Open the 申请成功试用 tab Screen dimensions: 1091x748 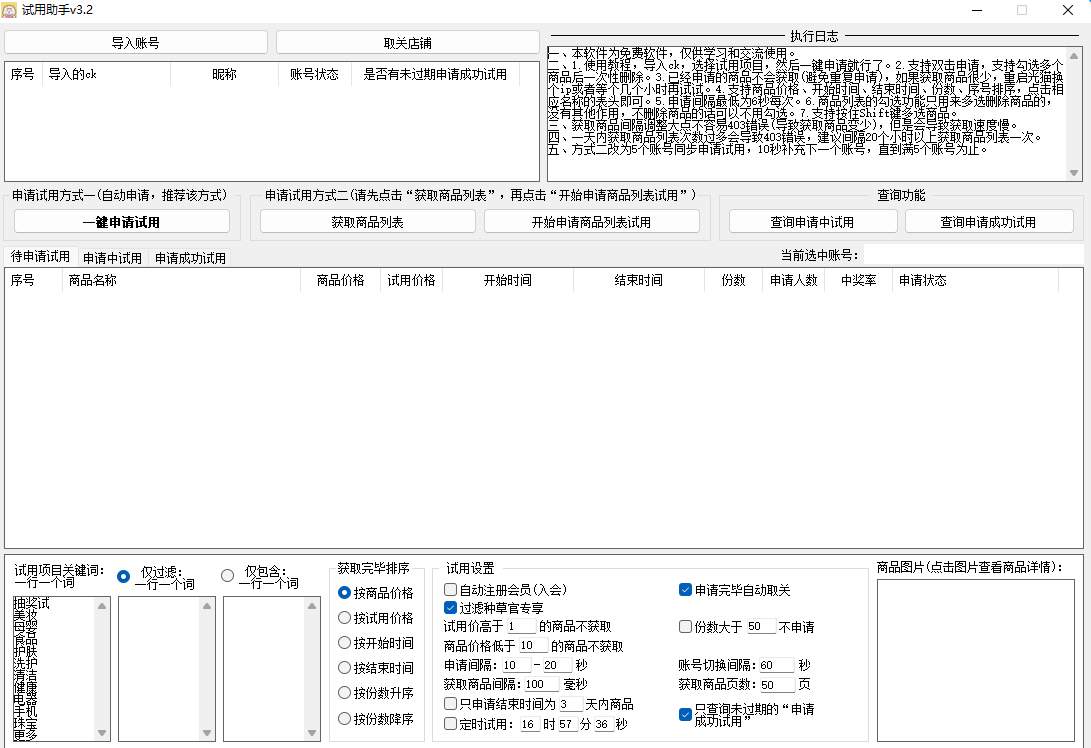[190, 258]
